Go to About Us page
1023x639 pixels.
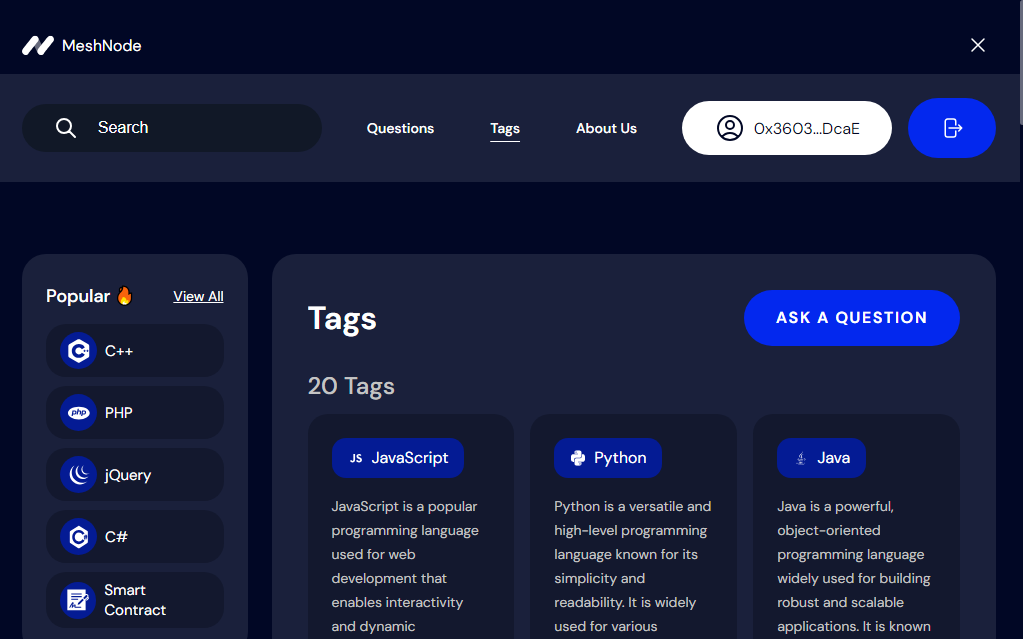[606, 129]
